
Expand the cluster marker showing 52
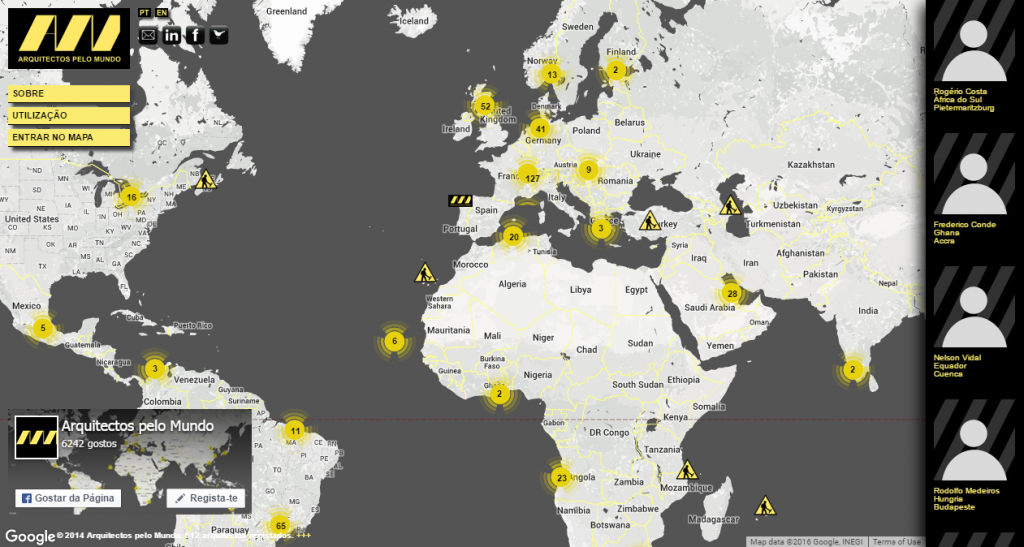click(485, 106)
